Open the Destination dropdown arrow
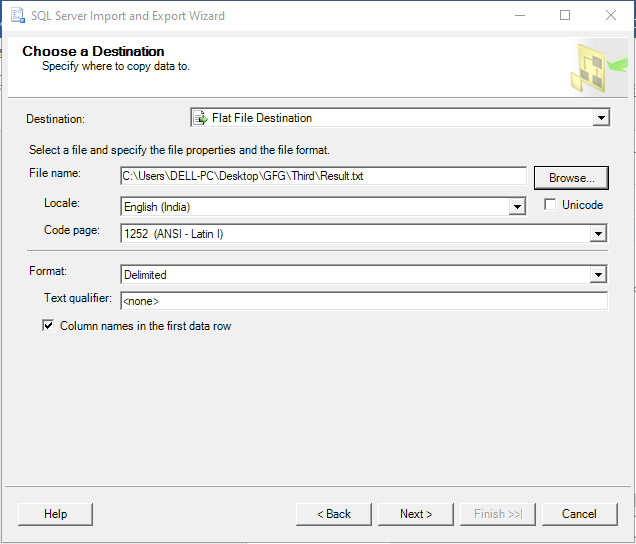Image resolution: width=636 pixels, height=544 pixels. tap(601, 118)
